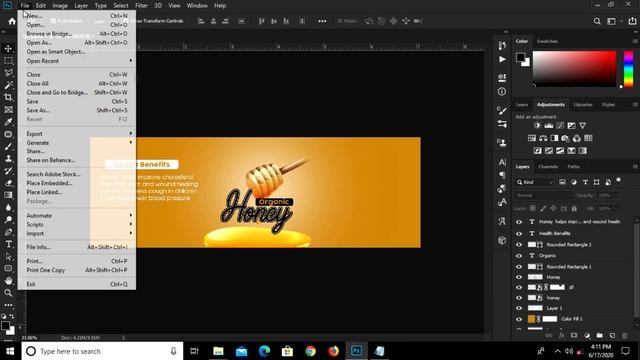The height and width of the screenshot is (360, 640).
Task: Select the Crop tool
Action: tap(8, 98)
